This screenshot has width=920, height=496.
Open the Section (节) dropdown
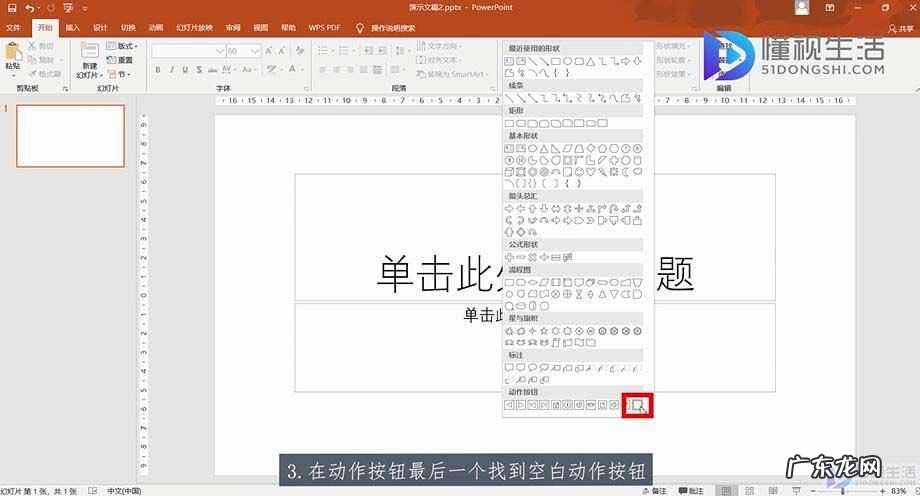point(119,75)
